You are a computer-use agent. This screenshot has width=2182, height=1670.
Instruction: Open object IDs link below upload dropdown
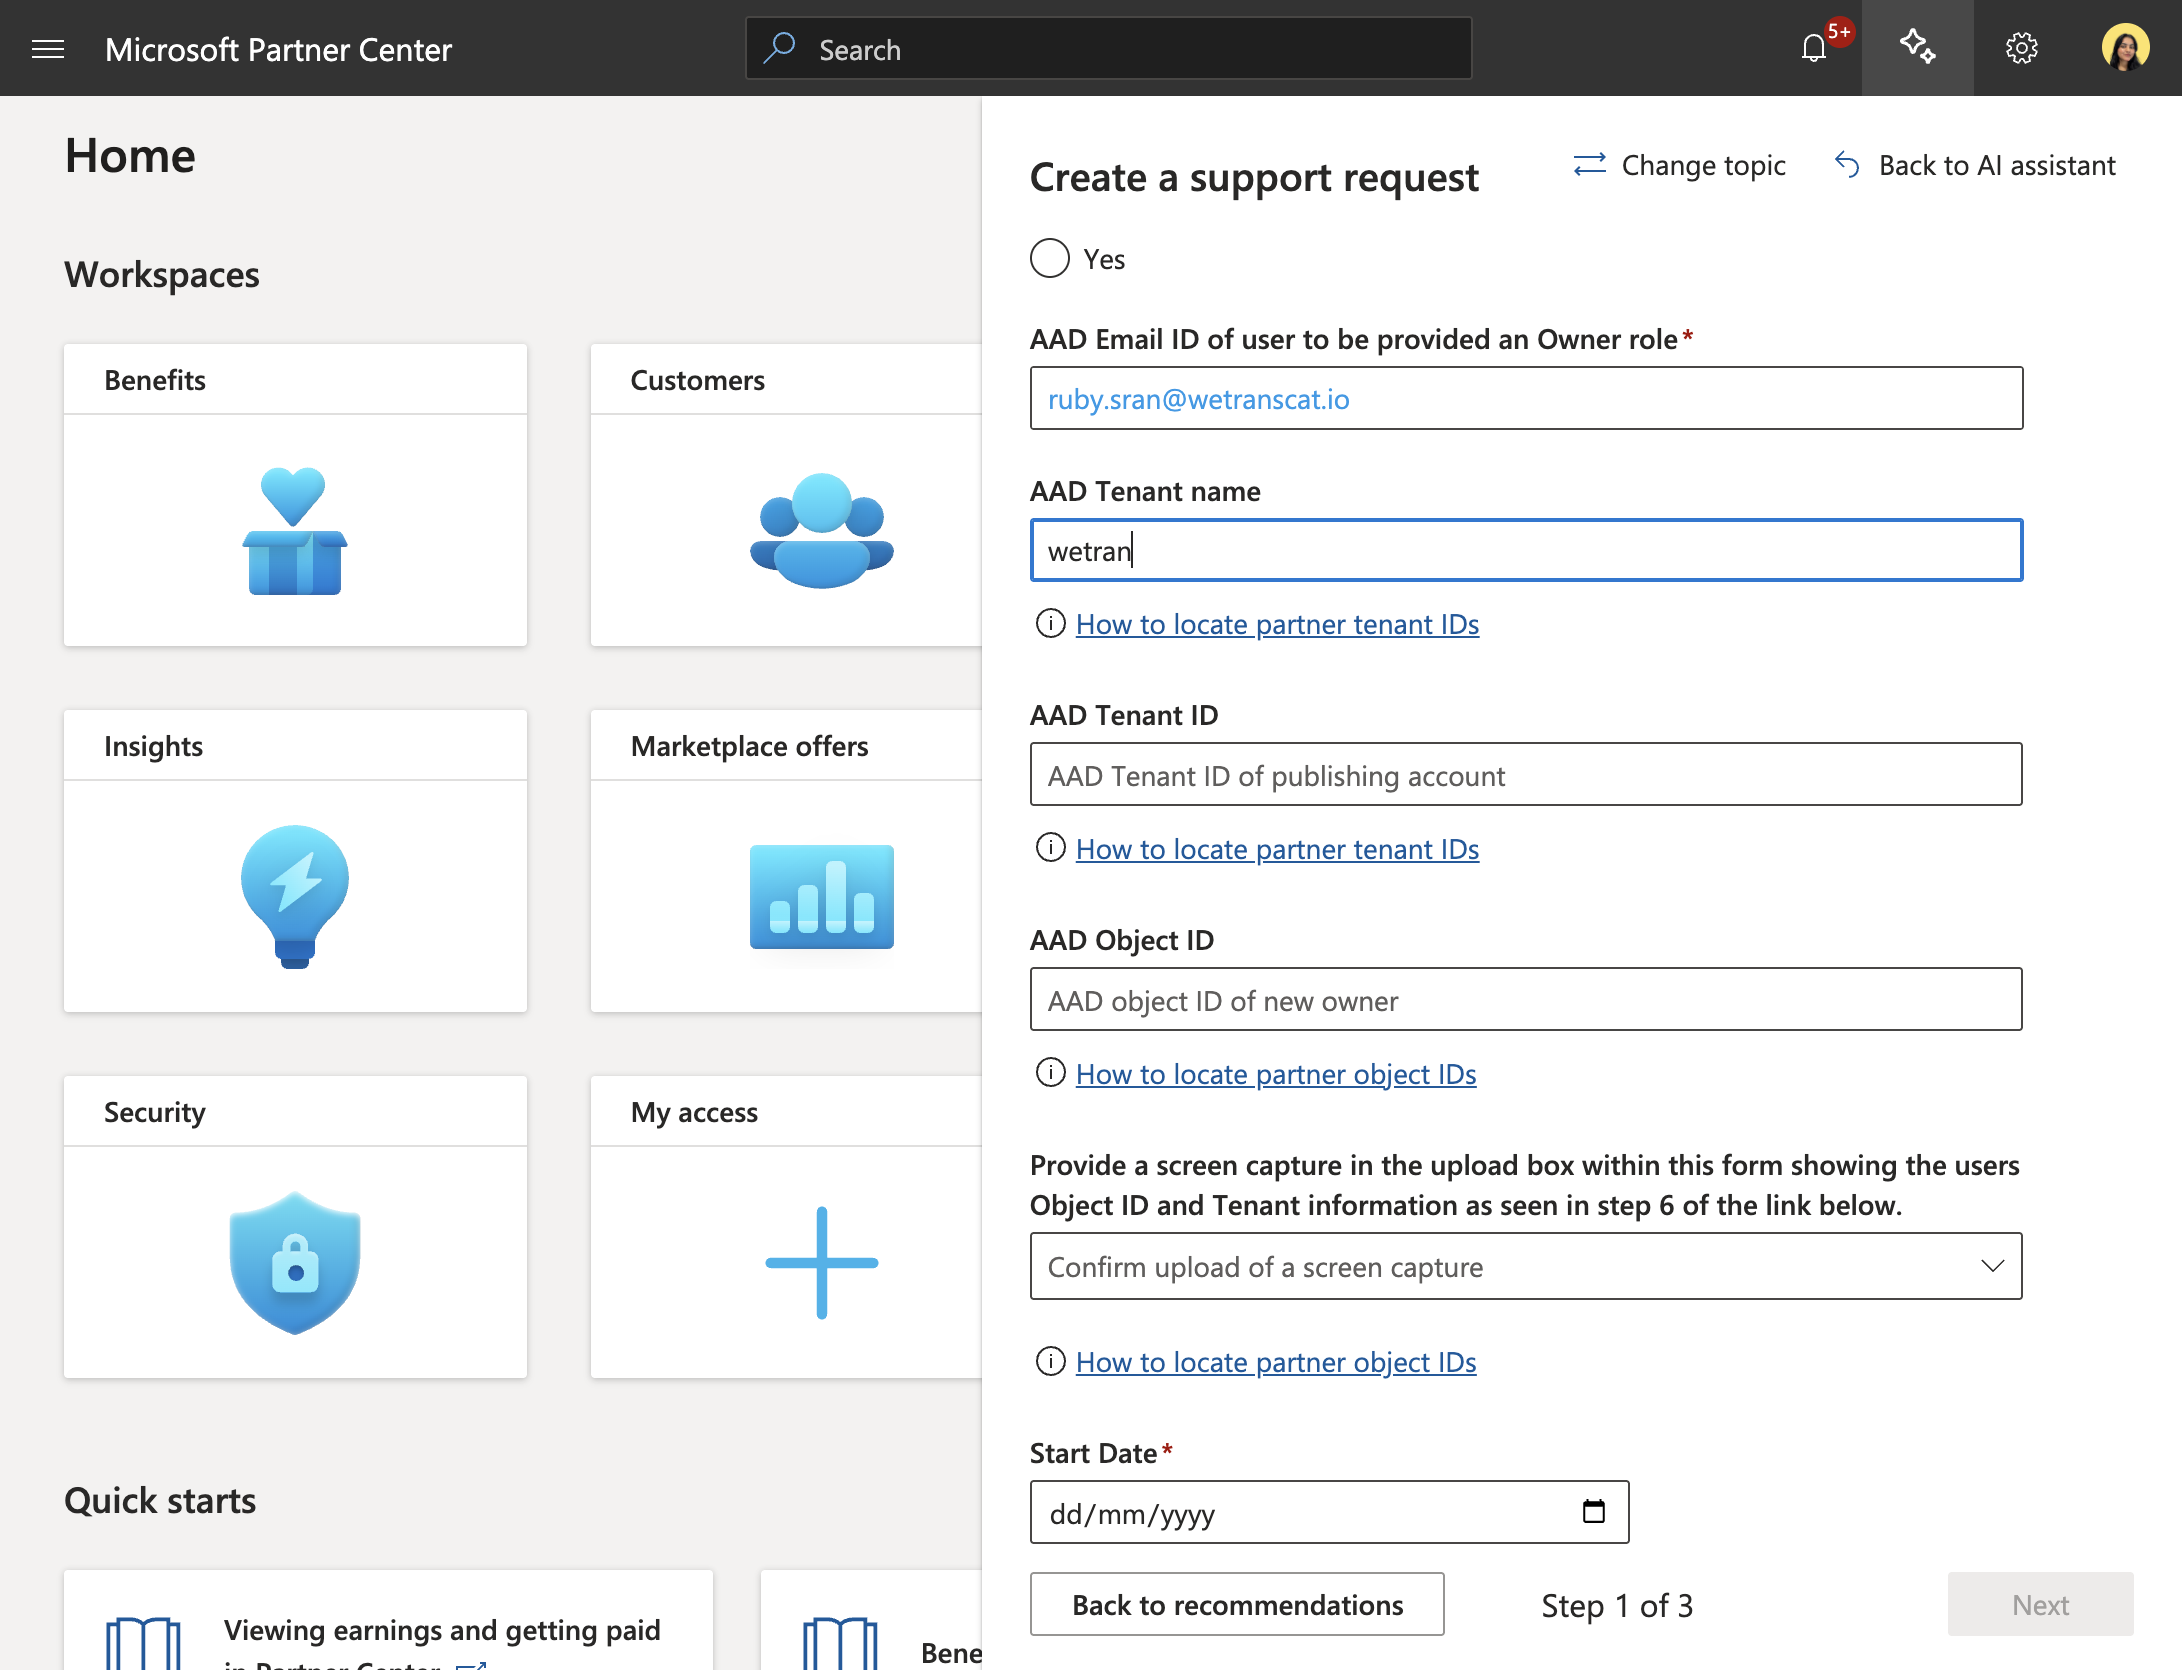pos(1276,1362)
